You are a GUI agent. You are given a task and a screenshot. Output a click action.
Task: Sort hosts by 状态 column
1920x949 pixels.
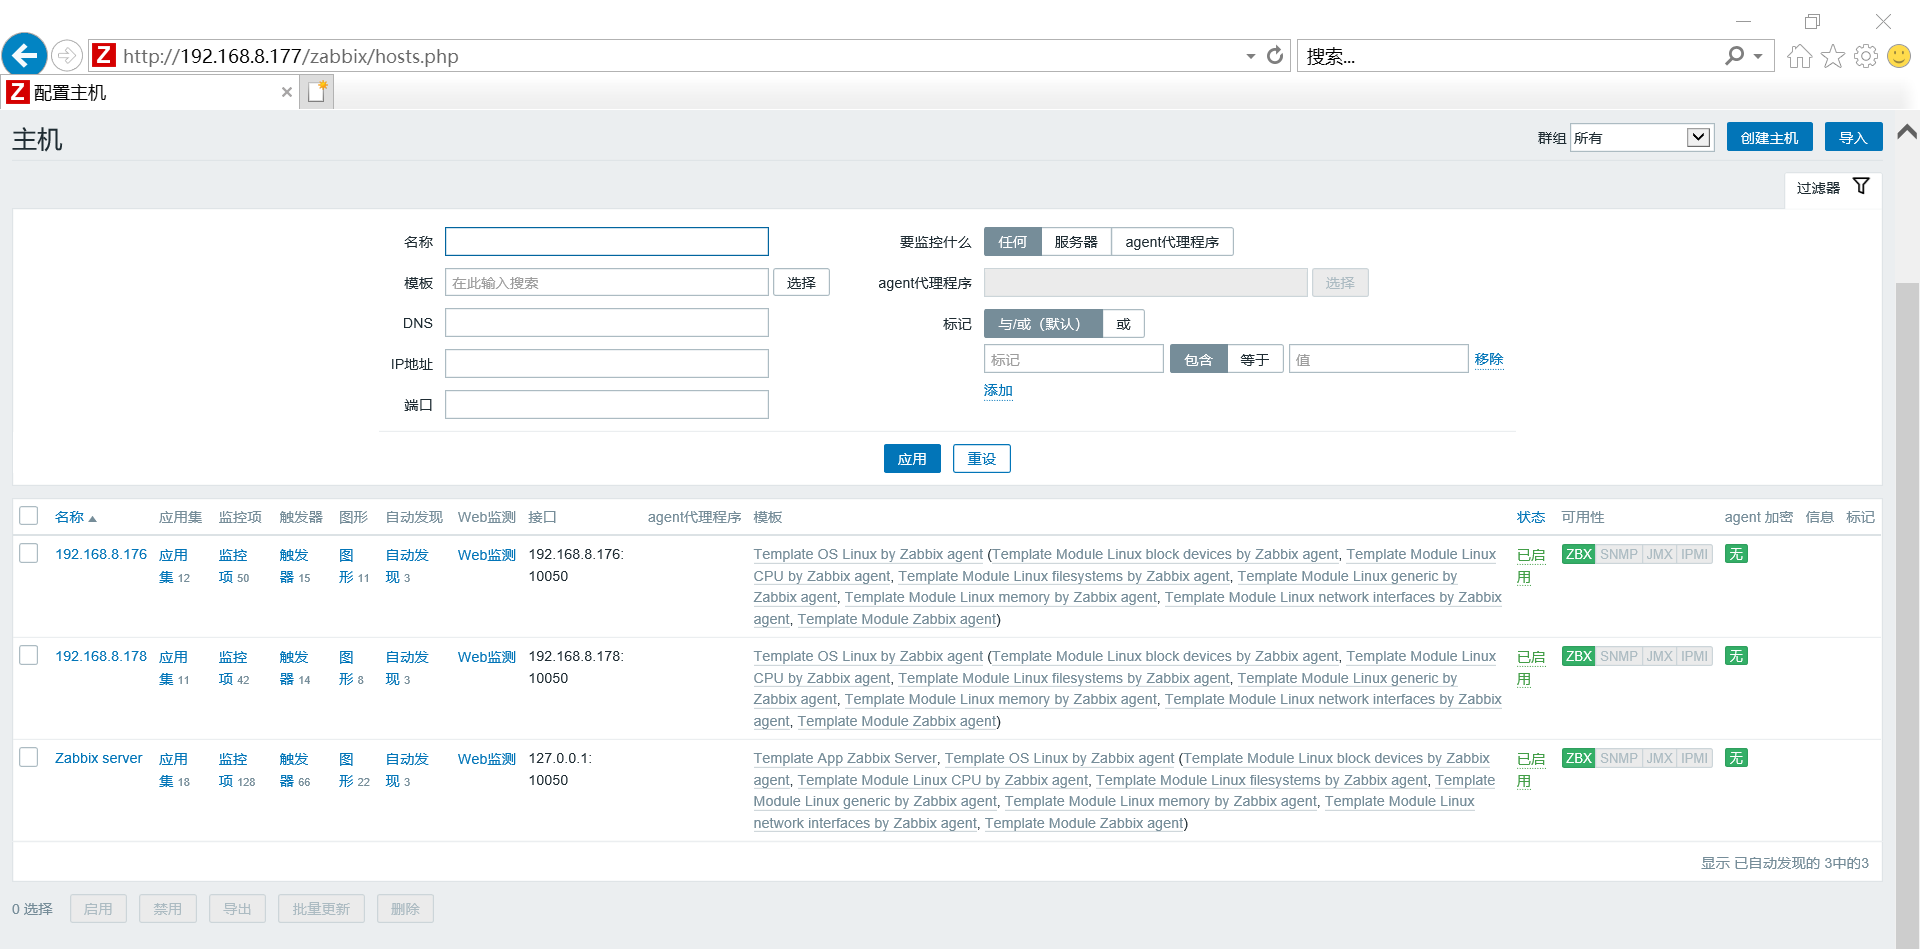pyautogui.click(x=1530, y=517)
